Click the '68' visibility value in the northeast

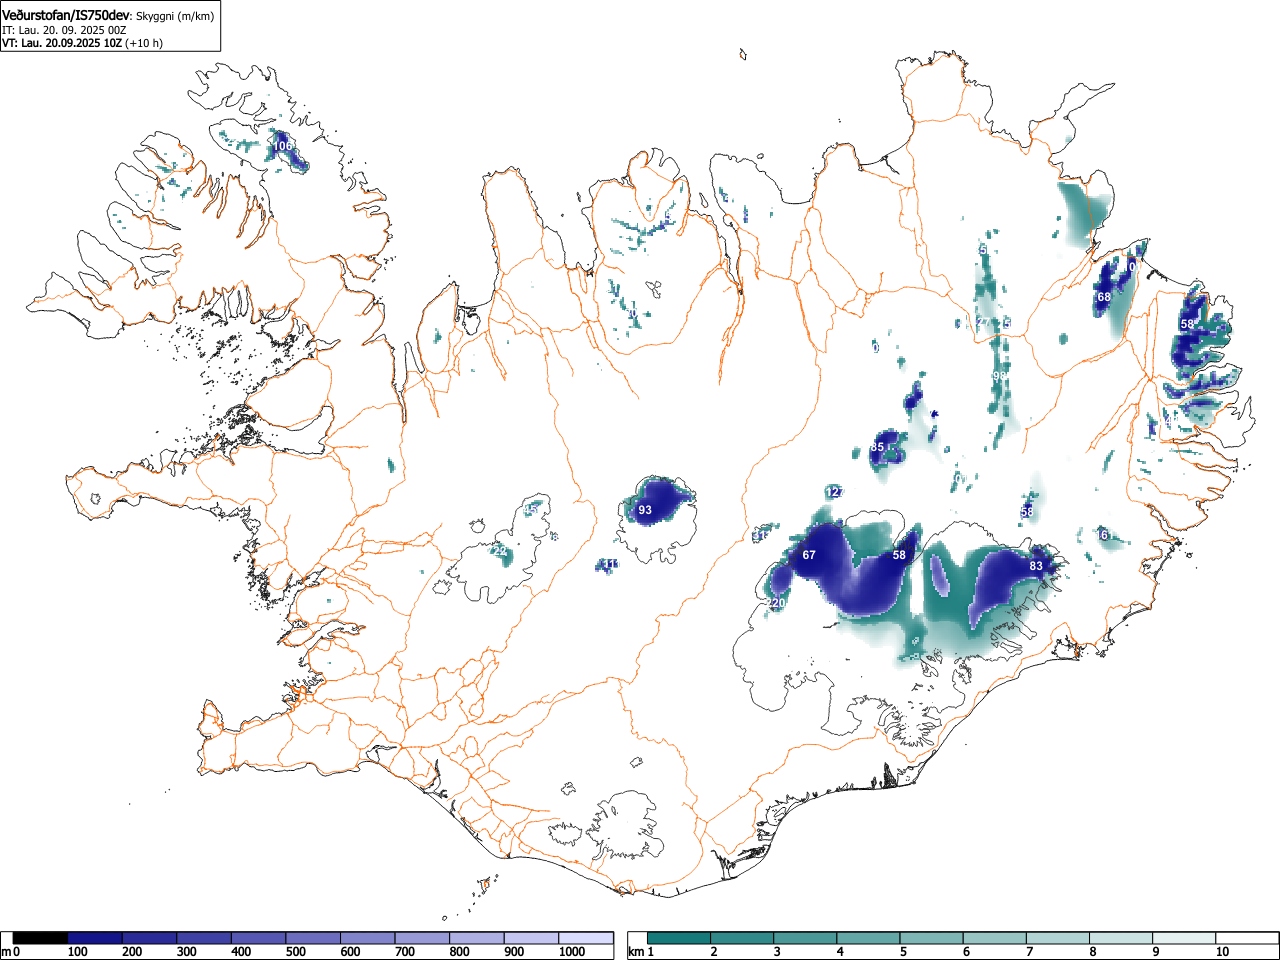(1104, 297)
